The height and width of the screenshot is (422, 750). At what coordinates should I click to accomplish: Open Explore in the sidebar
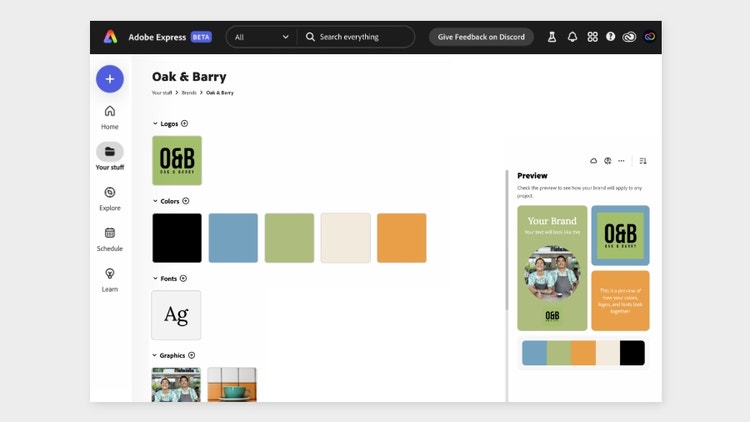(x=110, y=199)
